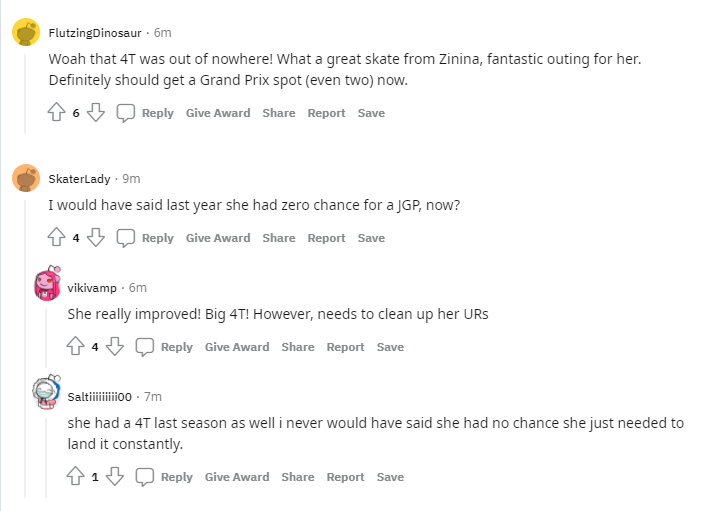Reply to Saltiiiiiiiii00's comment
Viewport: 722px width, 511px height.
166,477
